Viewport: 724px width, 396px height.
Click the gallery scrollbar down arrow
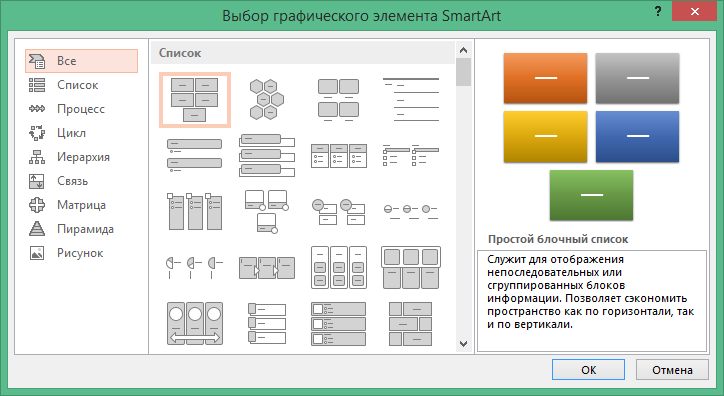[x=464, y=344]
